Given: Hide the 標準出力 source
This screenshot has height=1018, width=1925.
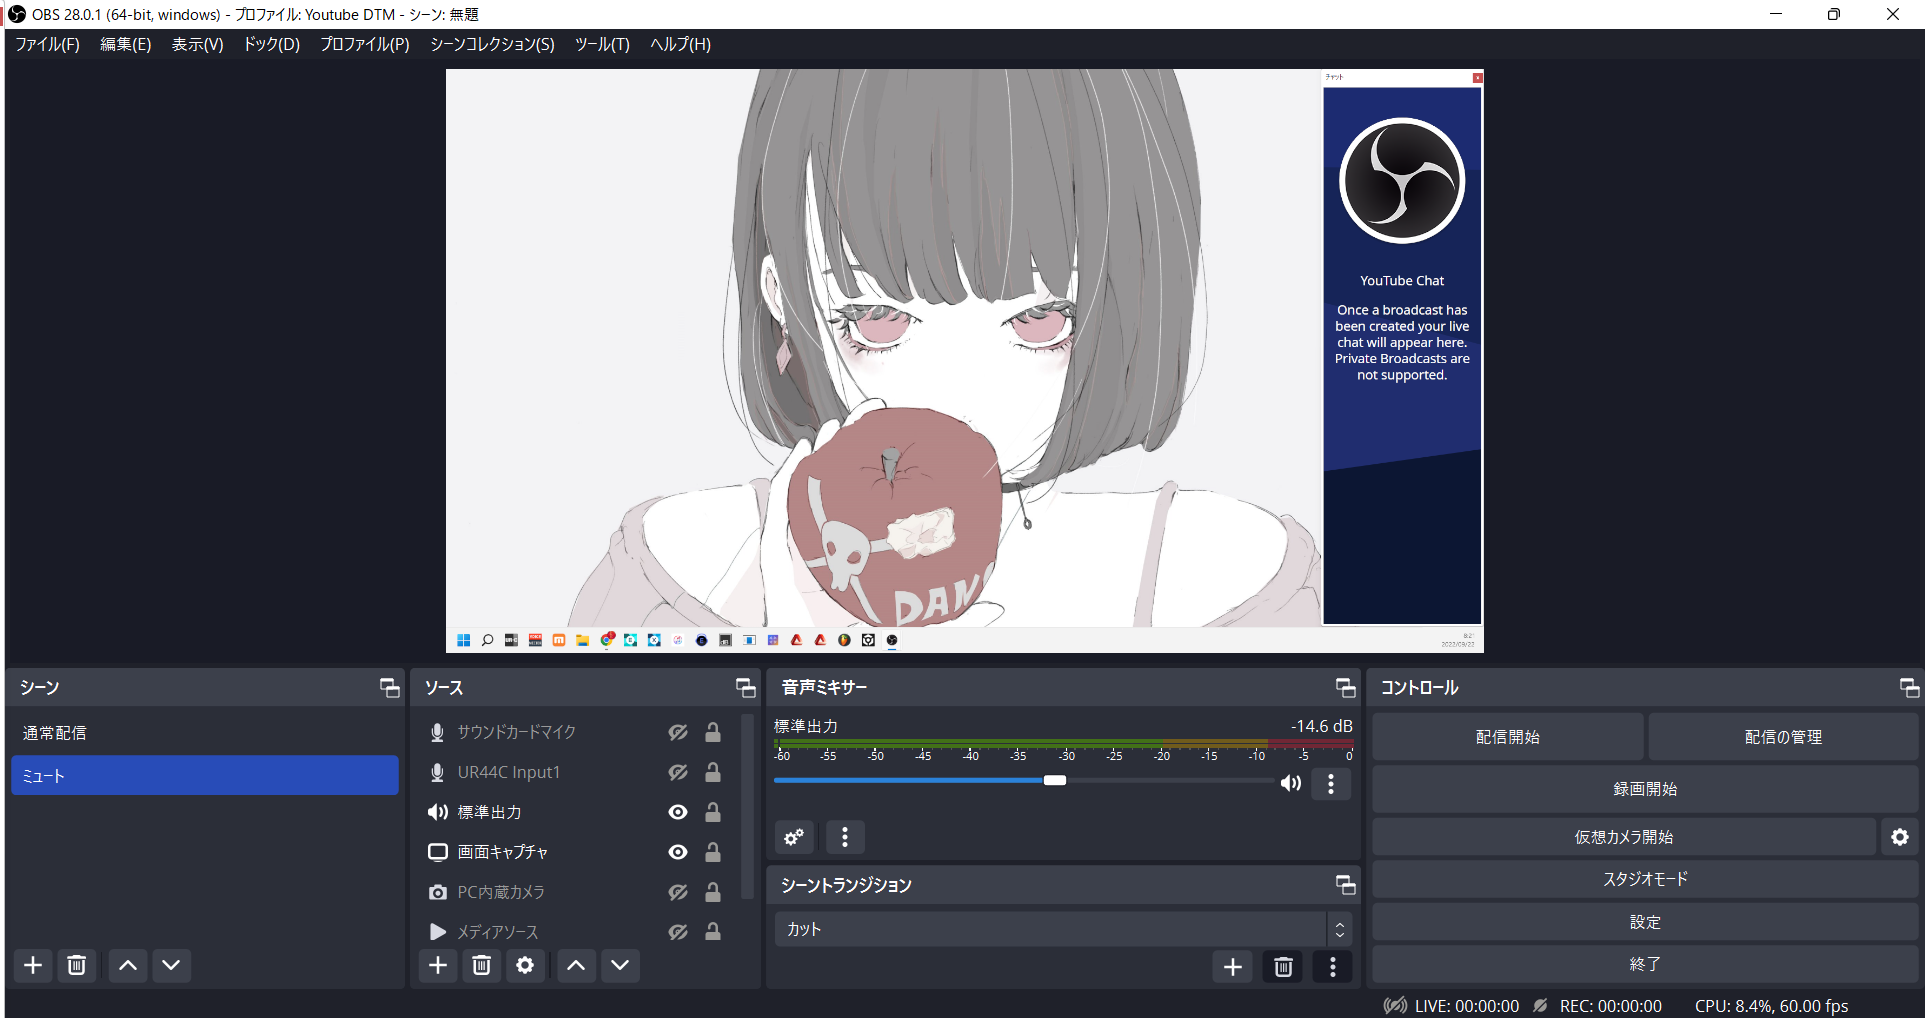Looking at the screenshot, I should point(678,812).
